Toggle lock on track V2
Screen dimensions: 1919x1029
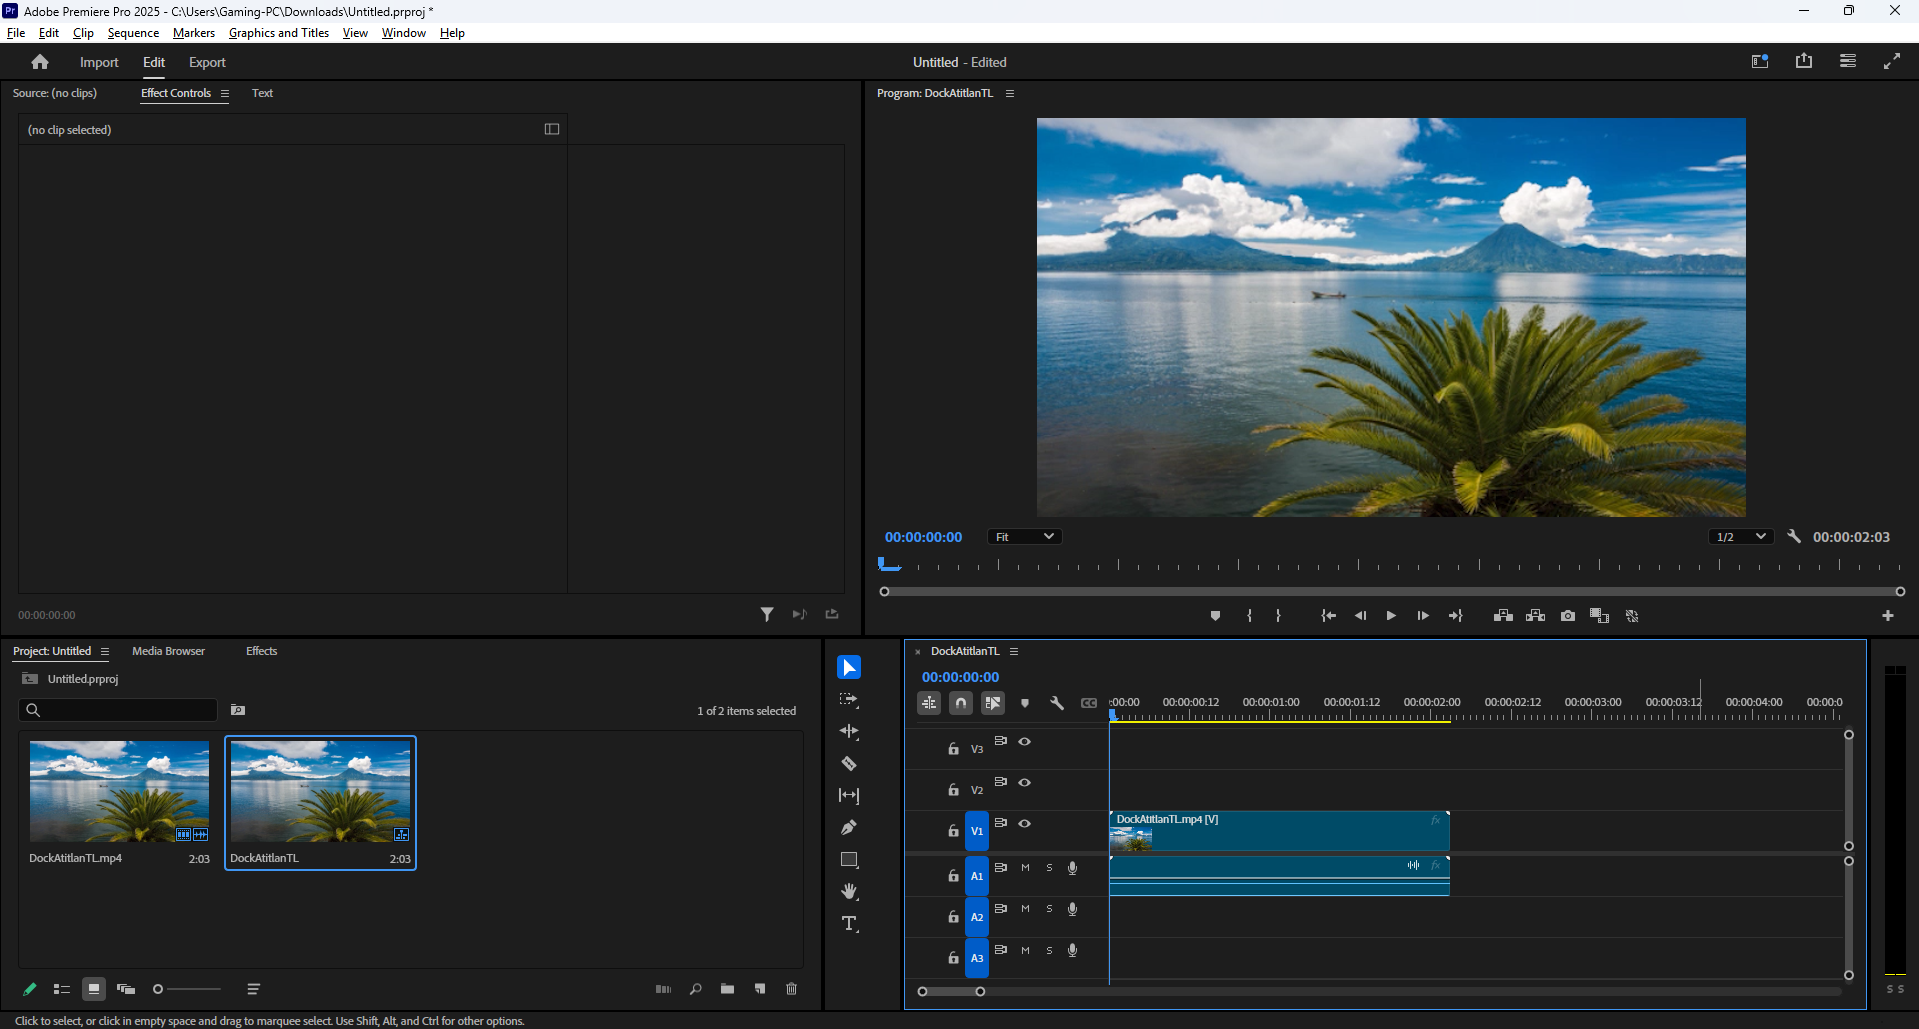953,790
